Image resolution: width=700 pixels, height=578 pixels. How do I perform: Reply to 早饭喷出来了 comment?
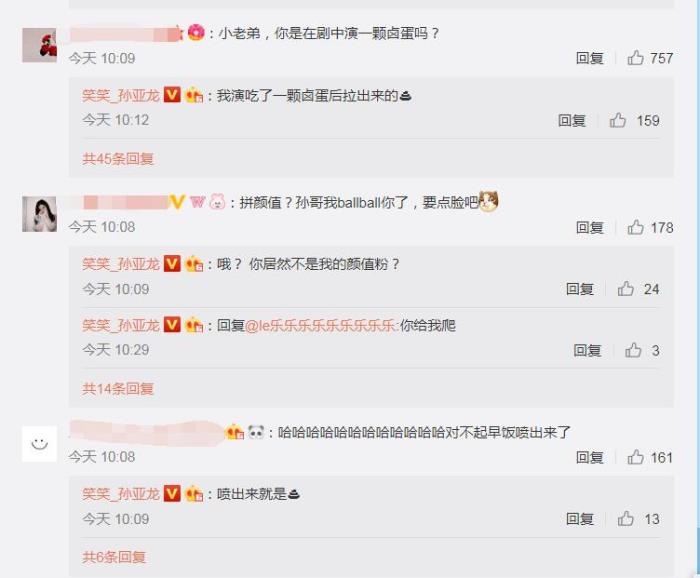point(589,457)
